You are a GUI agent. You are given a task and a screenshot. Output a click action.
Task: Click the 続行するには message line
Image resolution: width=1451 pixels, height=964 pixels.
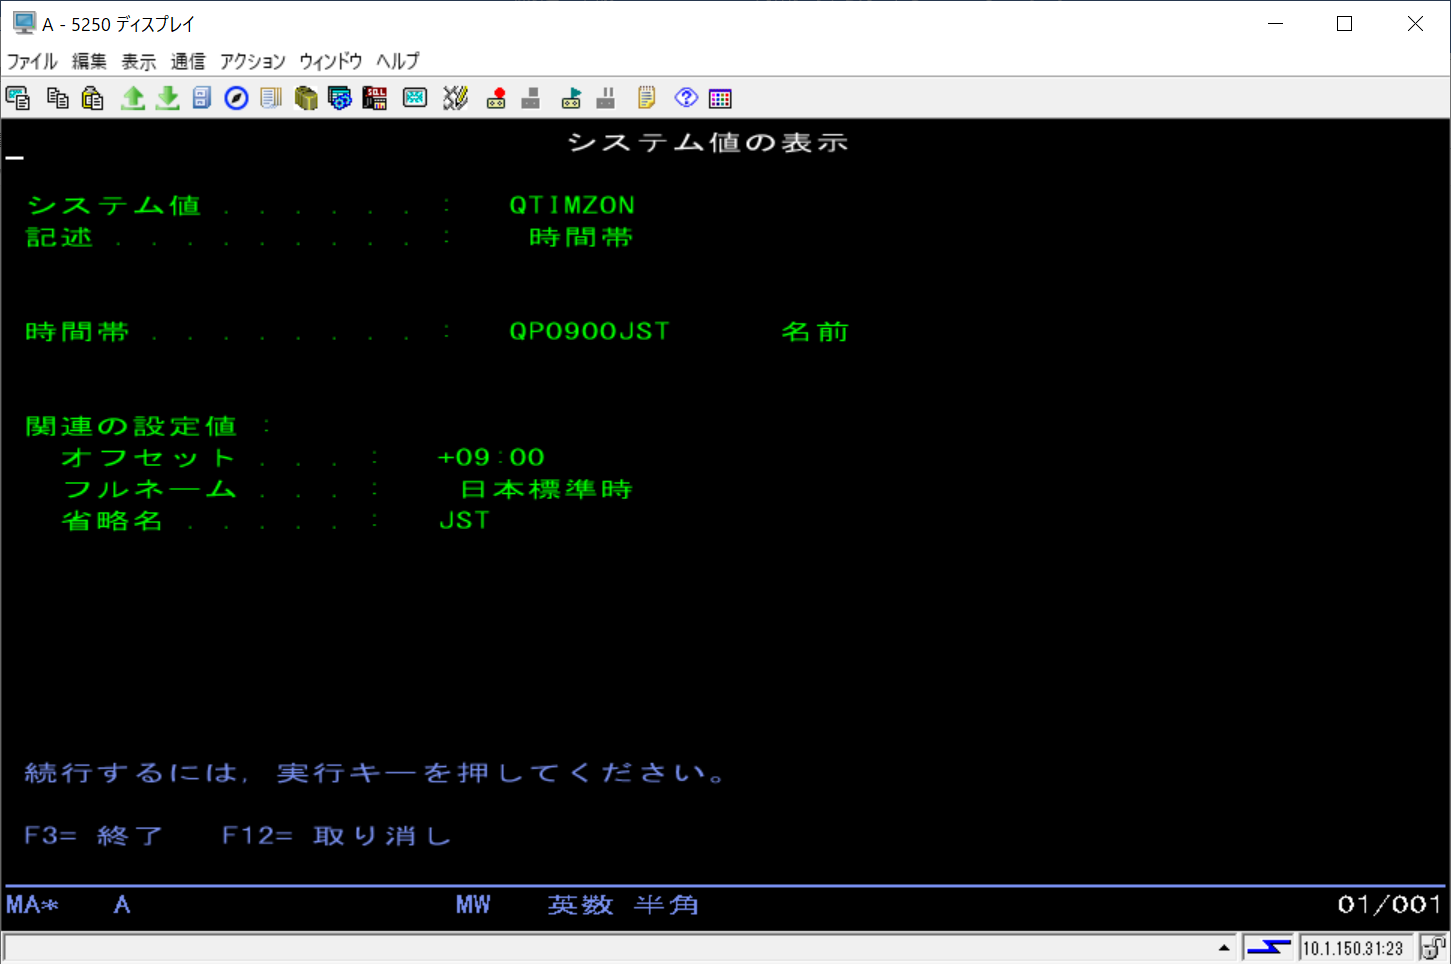(376, 773)
